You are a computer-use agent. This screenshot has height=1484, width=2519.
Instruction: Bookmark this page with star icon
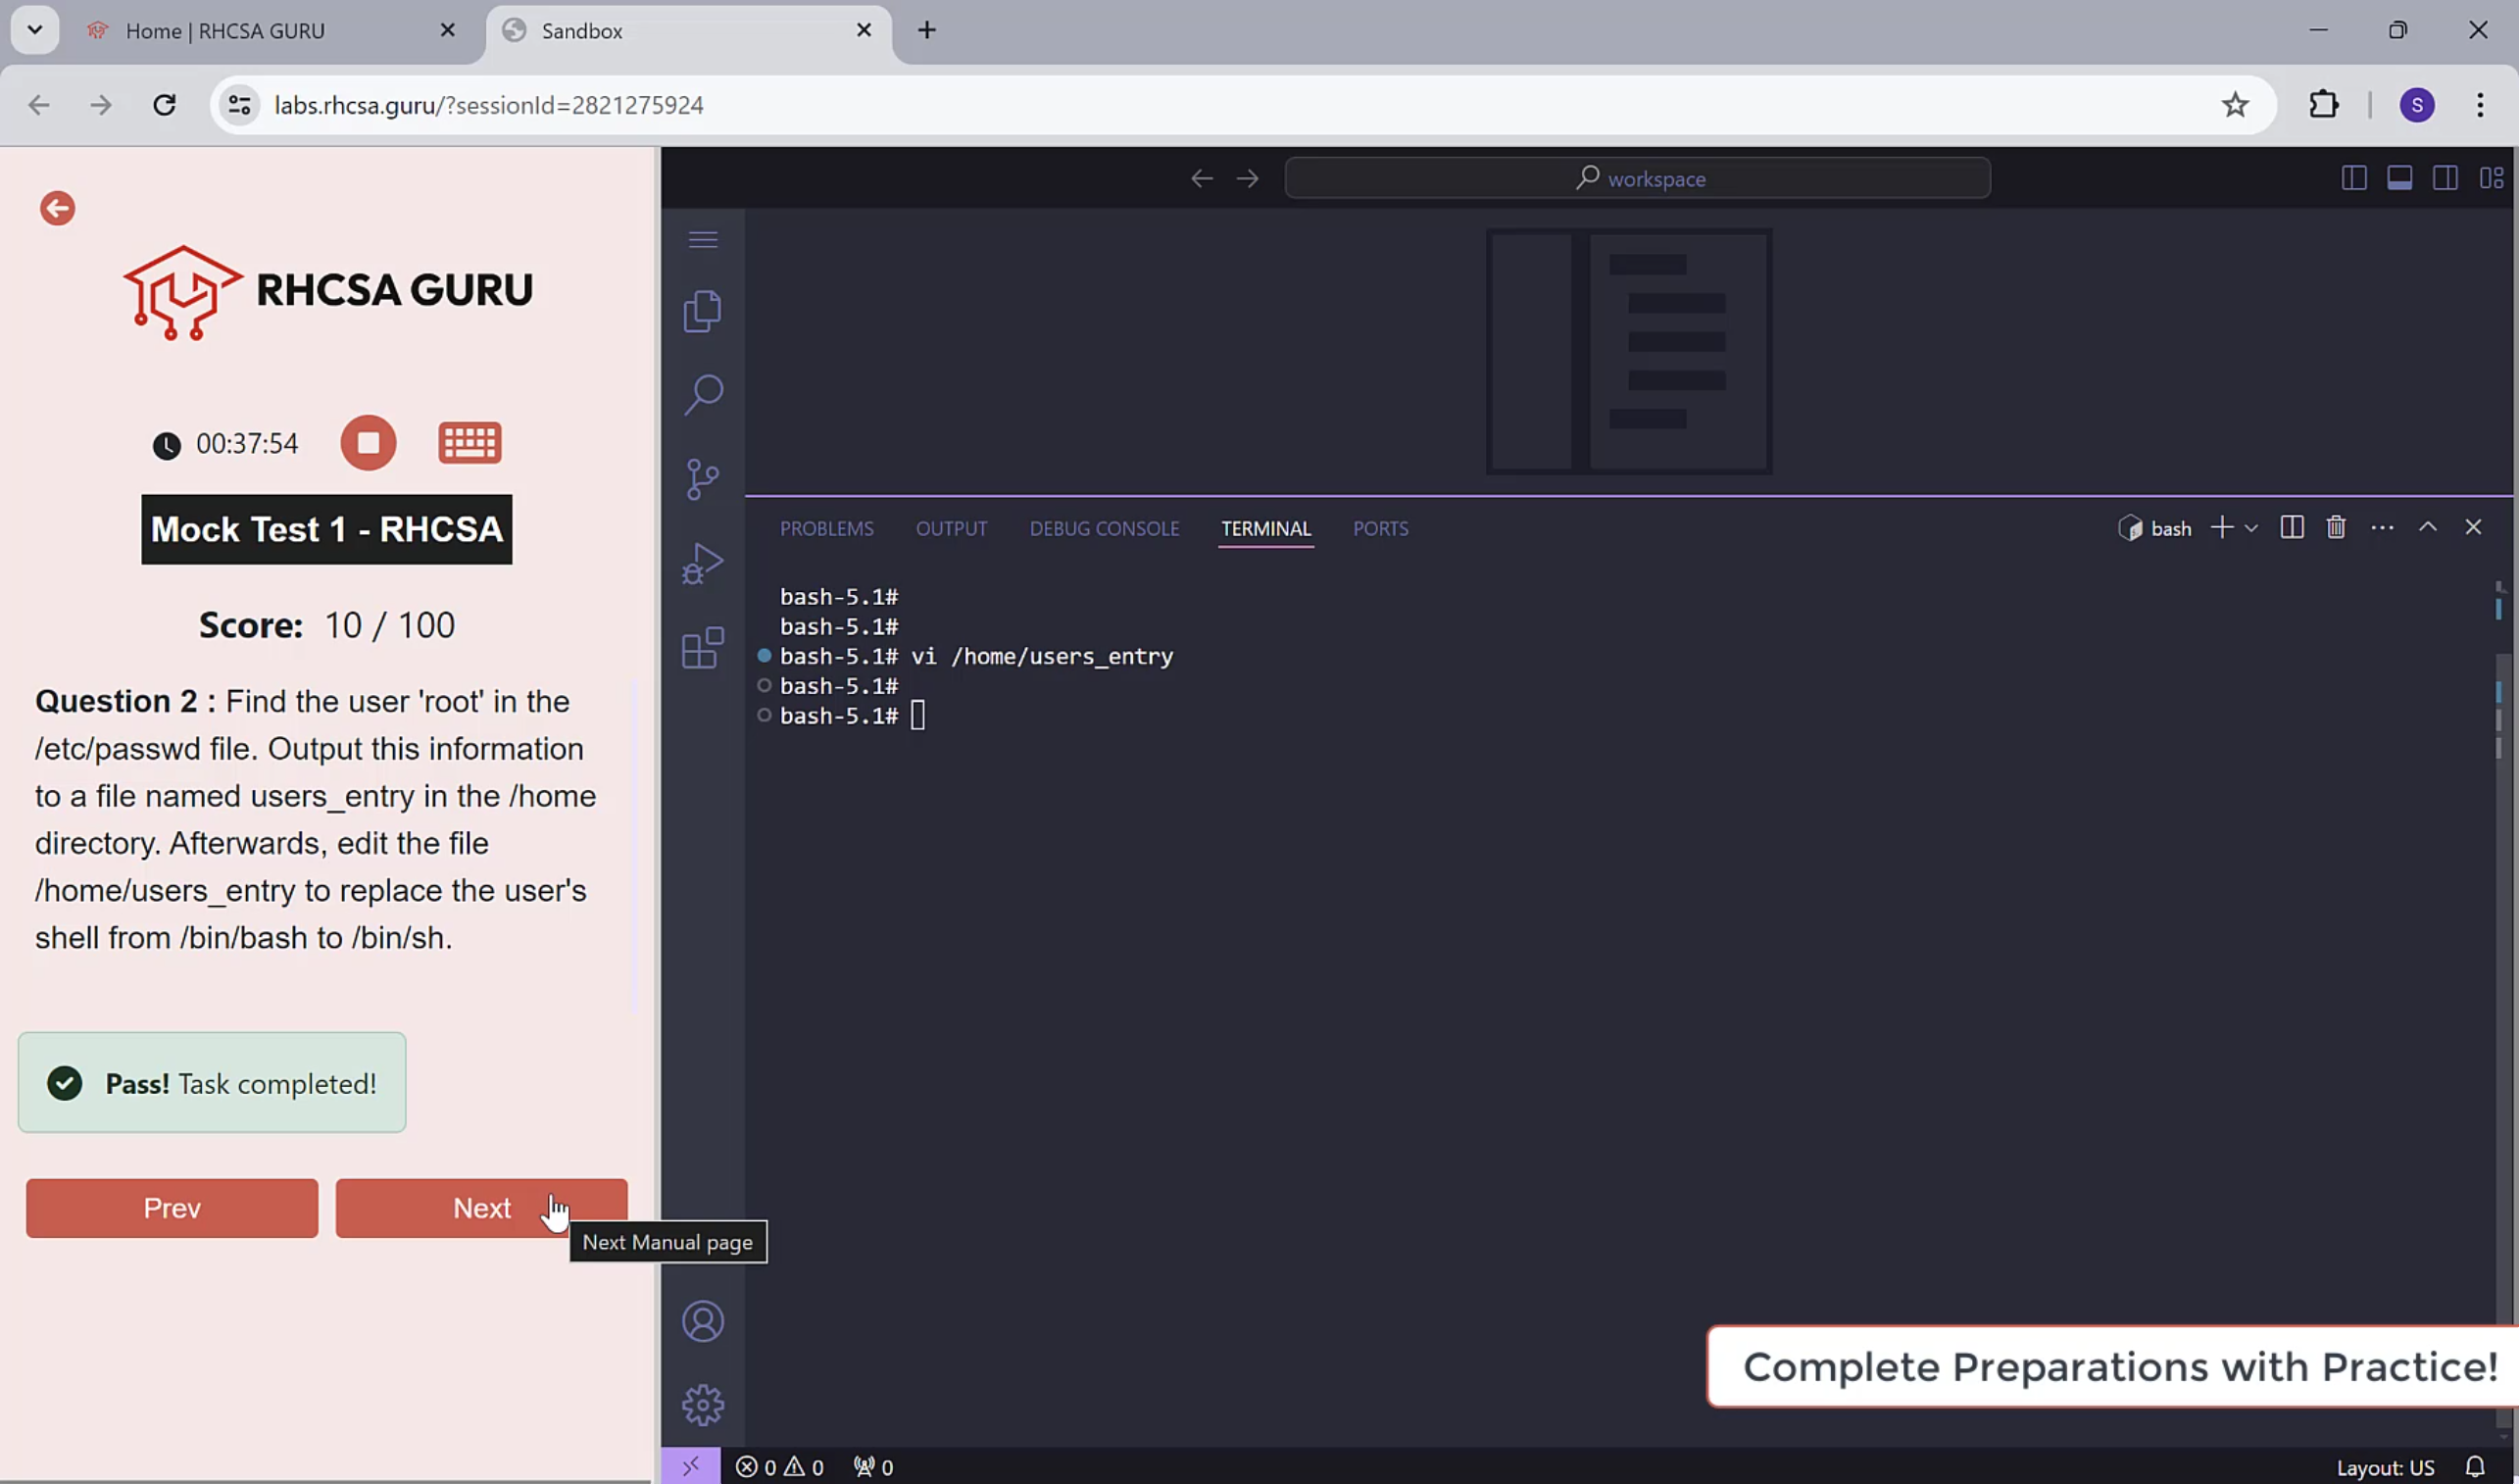tap(2235, 105)
